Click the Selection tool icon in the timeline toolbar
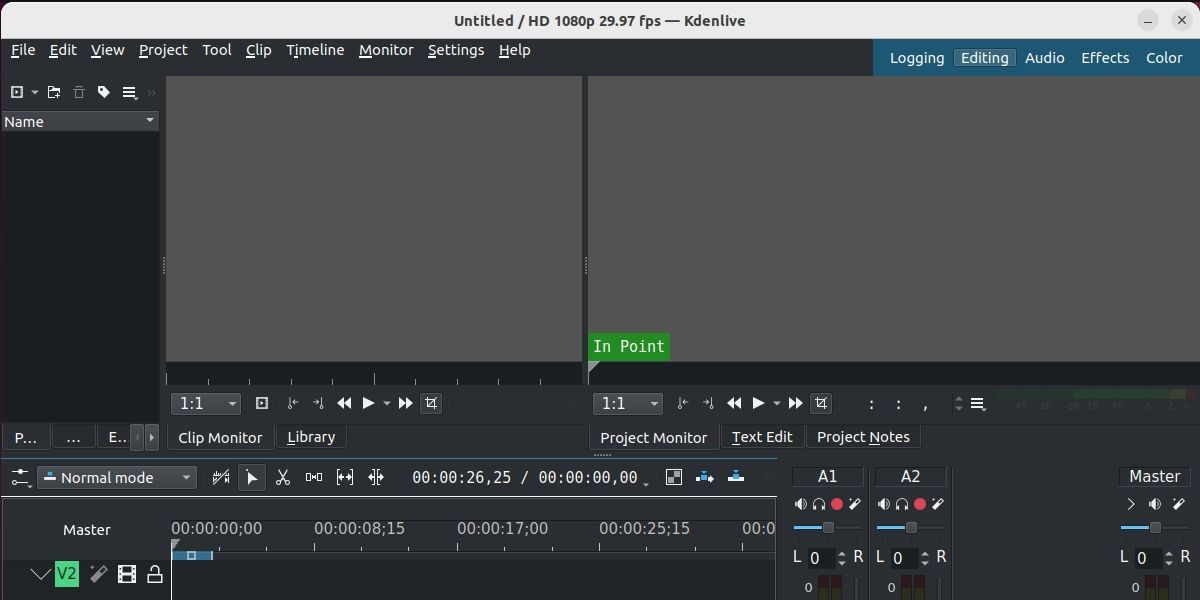The height and width of the screenshot is (600, 1200). click(x=252, y=477)
